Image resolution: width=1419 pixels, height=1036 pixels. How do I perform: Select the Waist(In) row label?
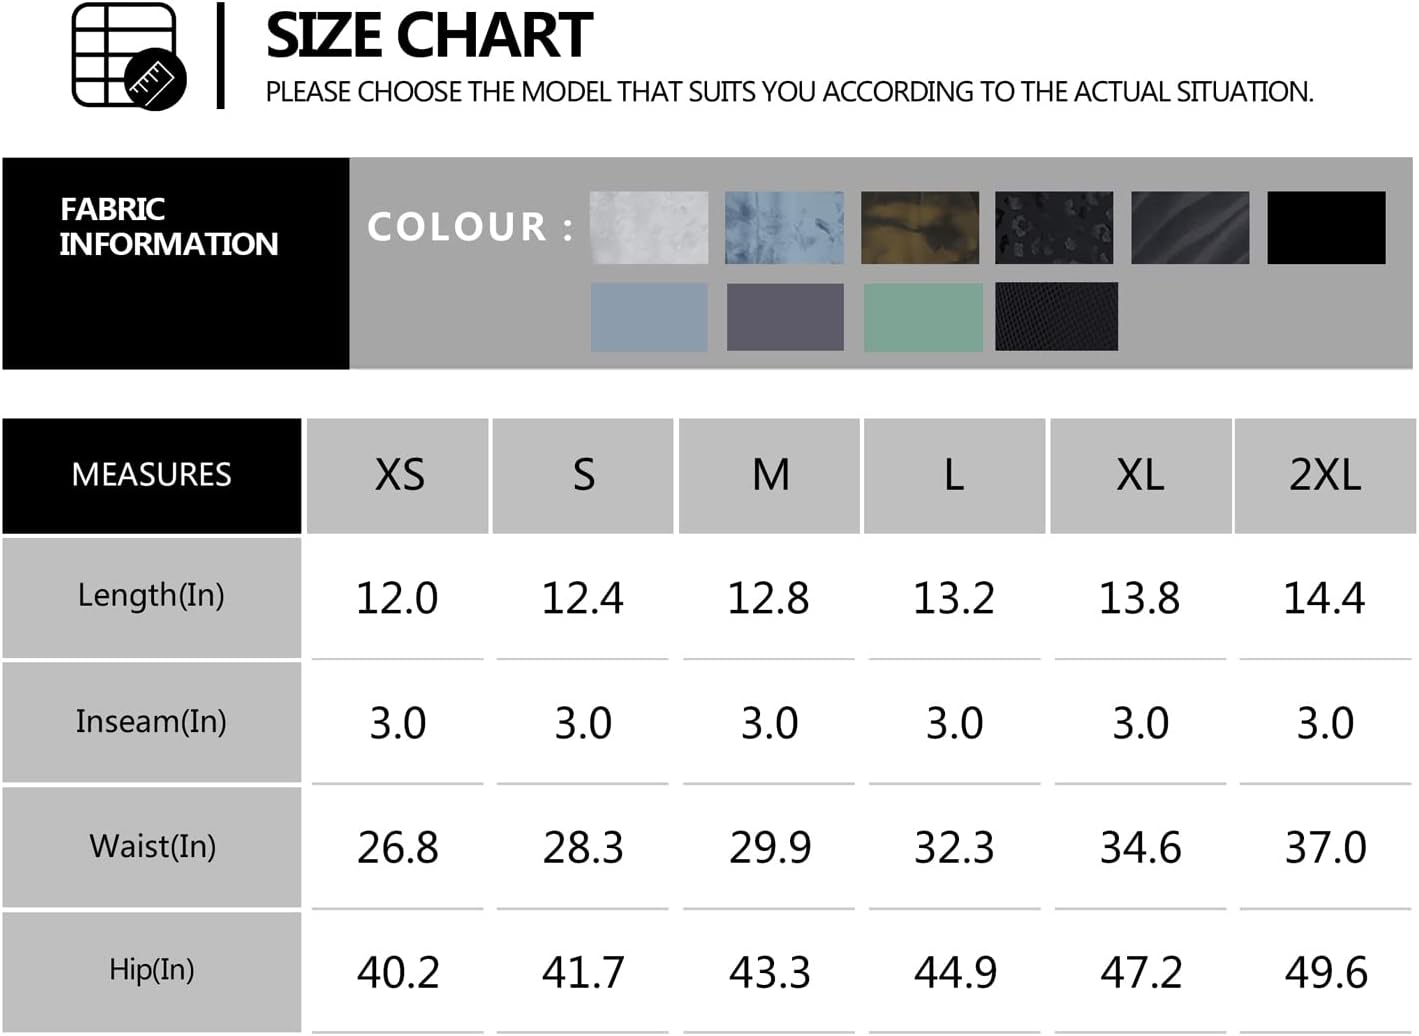tap(152, 847)
